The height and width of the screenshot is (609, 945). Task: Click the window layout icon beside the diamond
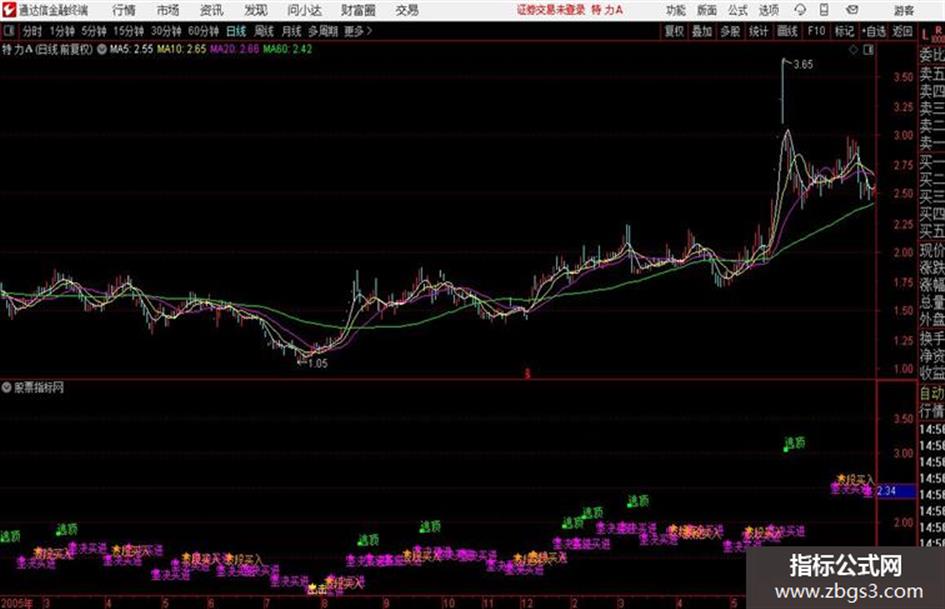pyautogui.click(x=868, y=50)
